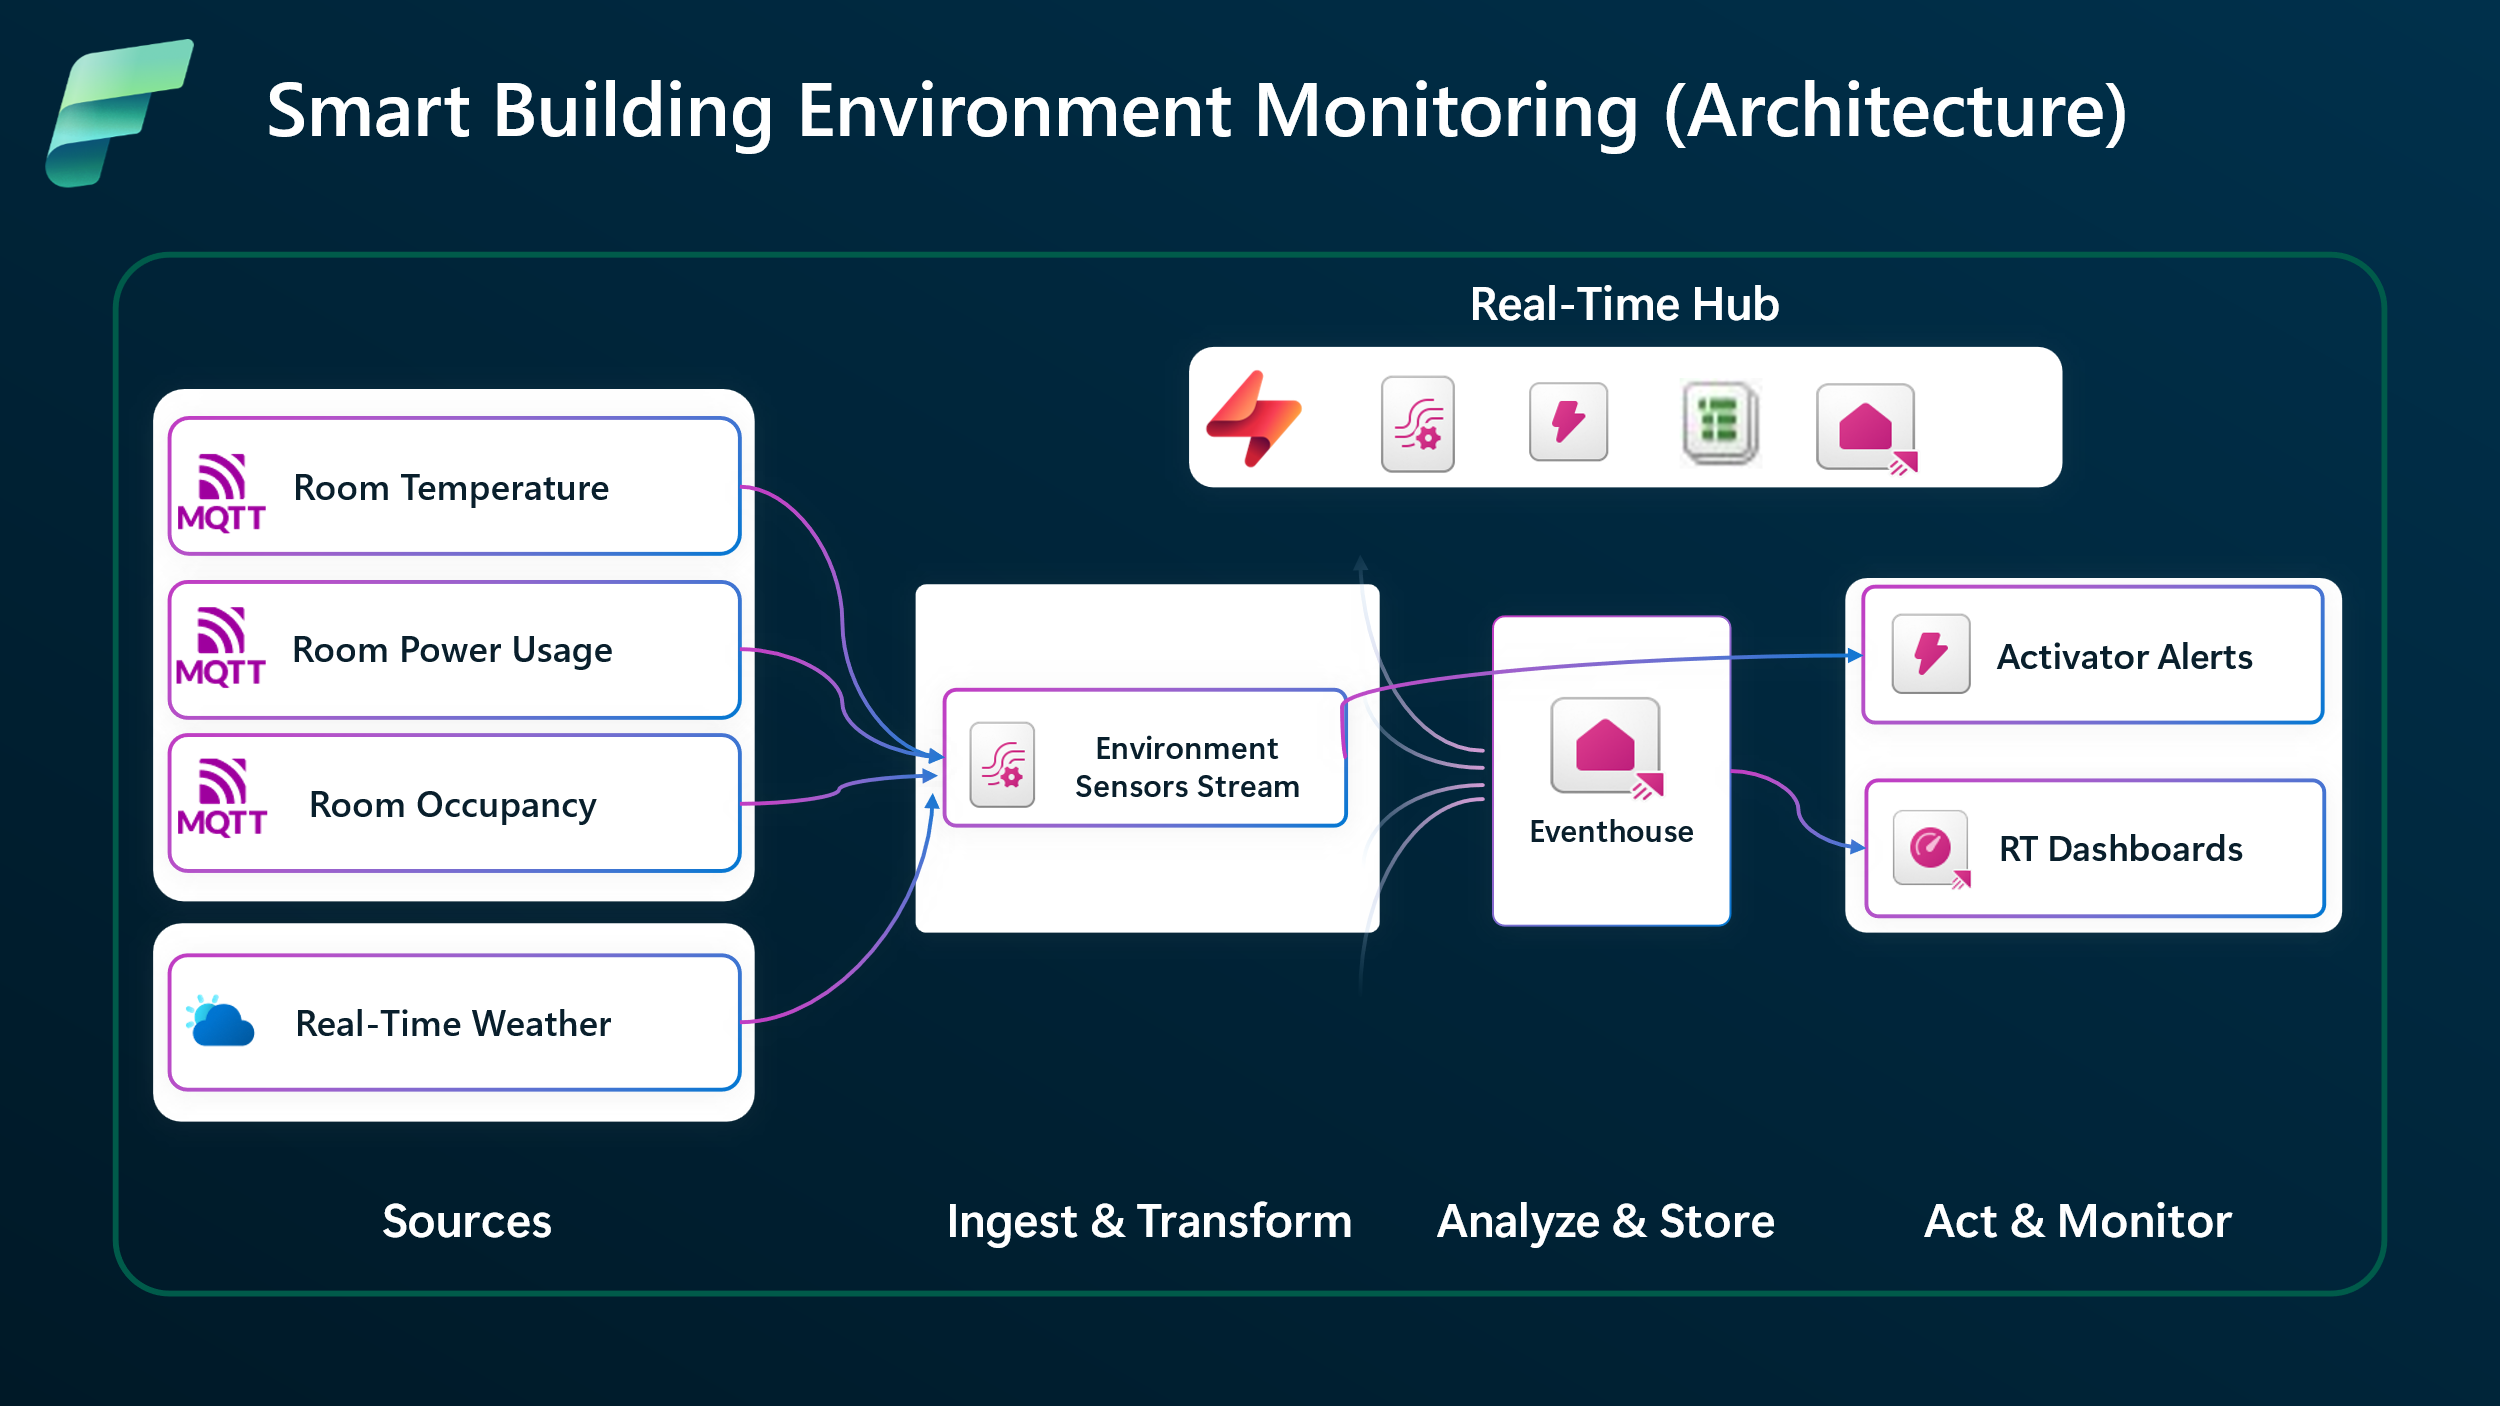
Task: Click the MQTT icon beside Room Temperature
Action: [221, 492]
